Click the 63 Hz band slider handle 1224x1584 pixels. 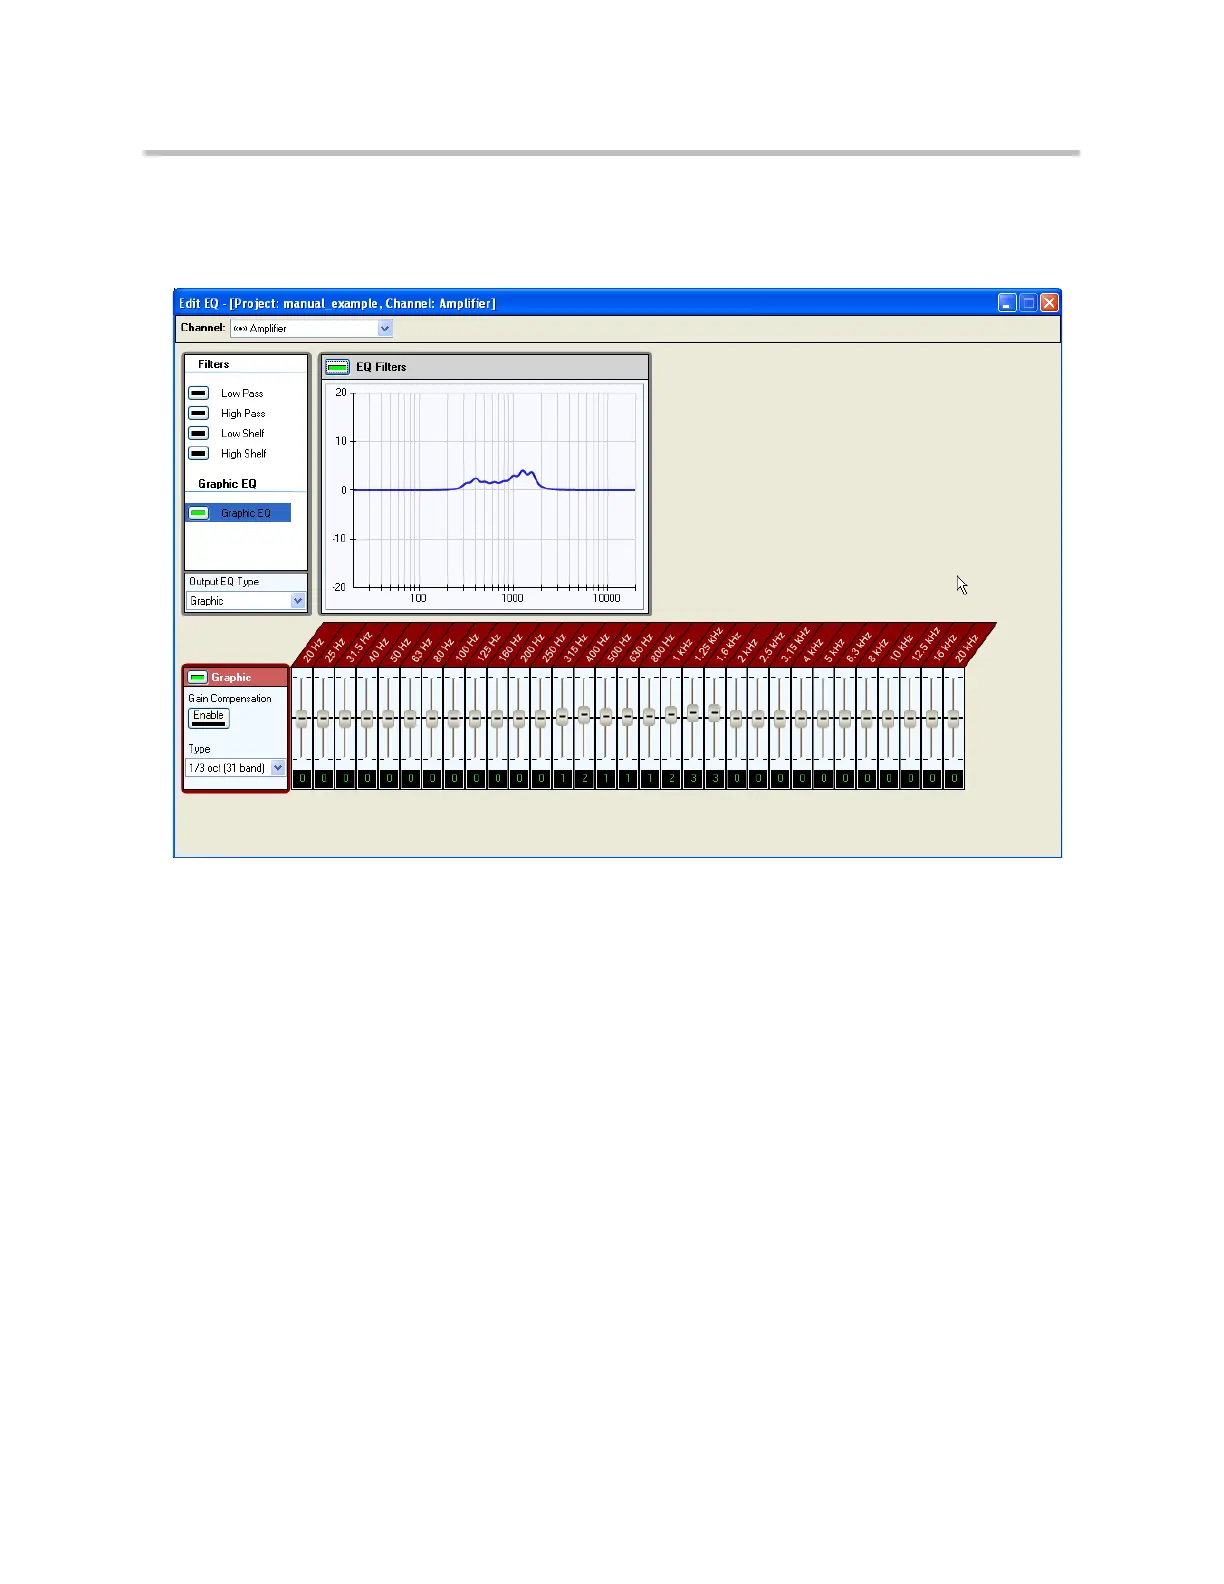tap(410, 718)
